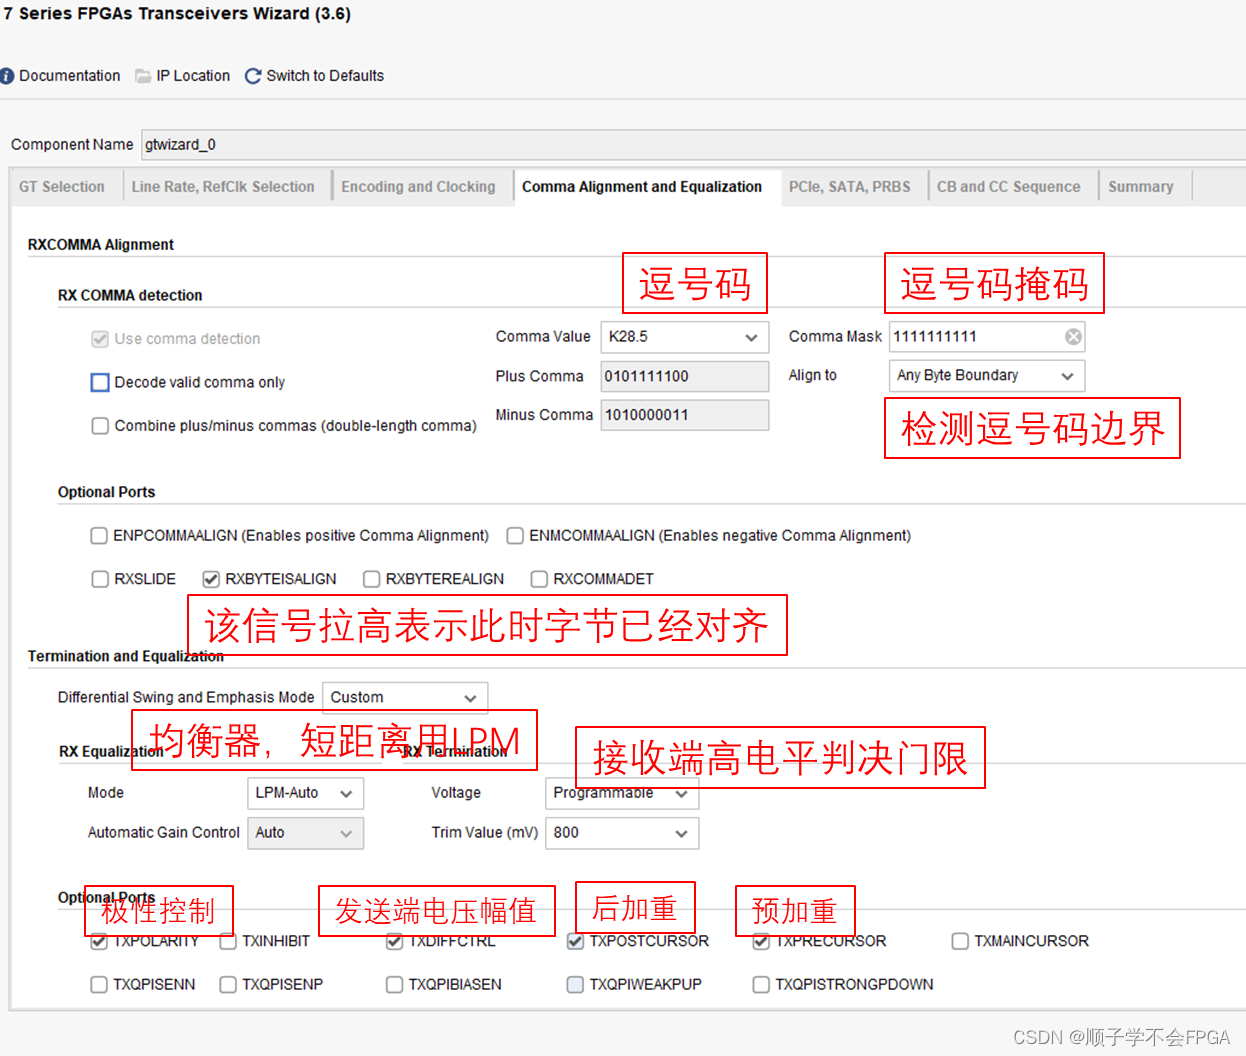The width and height of the screenshot is (1246, 1056).
Task: Enable Decode valid comma only
Action: tap(100, 382)
